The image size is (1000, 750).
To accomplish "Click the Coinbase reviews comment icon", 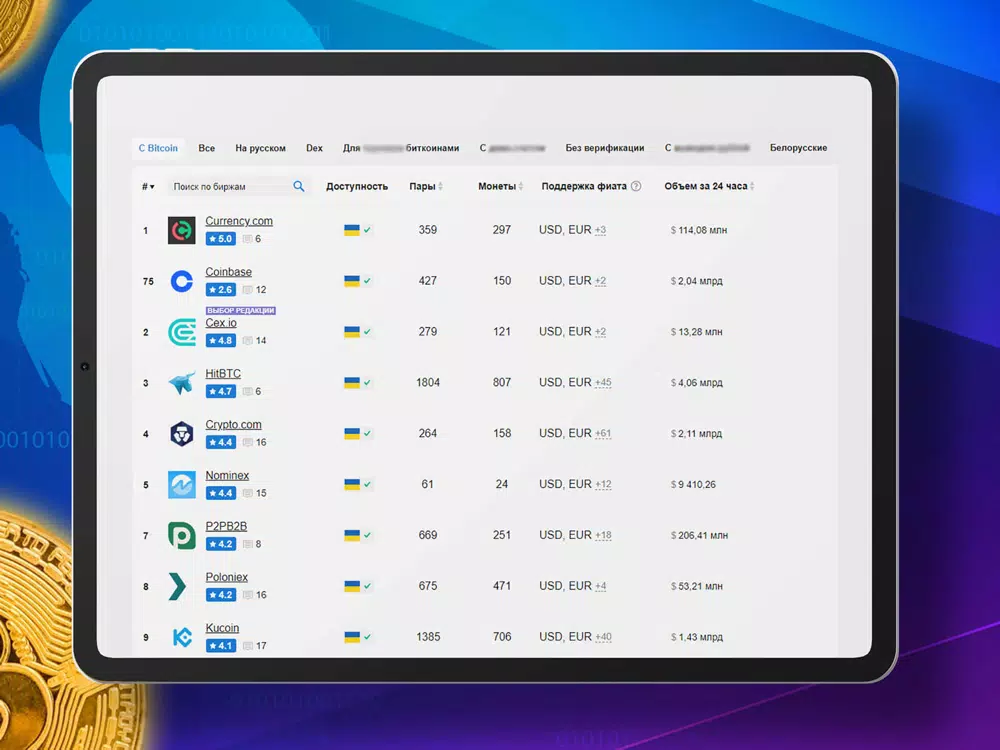I will click(x=247, y=290).
